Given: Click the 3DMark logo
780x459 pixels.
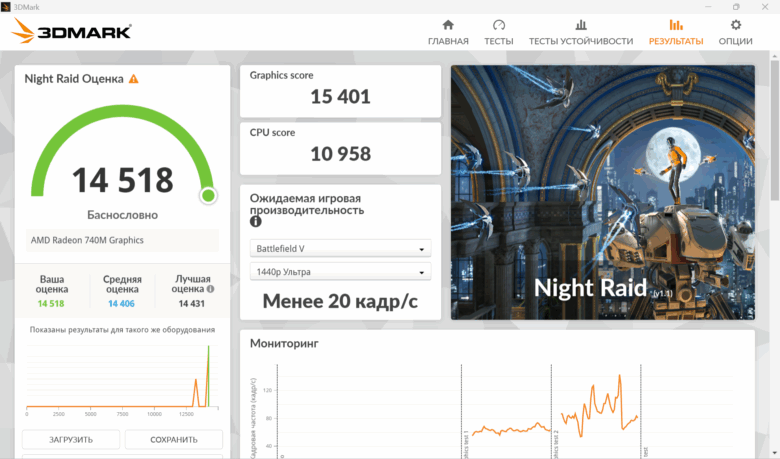Looking at the screenshot, I should click(x=71, y=31).
